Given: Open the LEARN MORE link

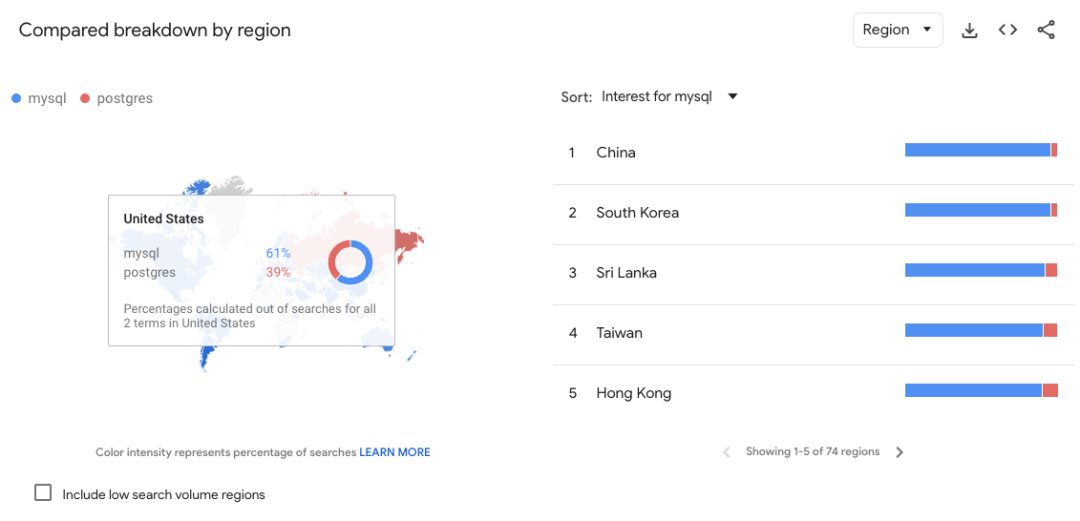Looking at the screenshot, I should [x=395, y=453].
